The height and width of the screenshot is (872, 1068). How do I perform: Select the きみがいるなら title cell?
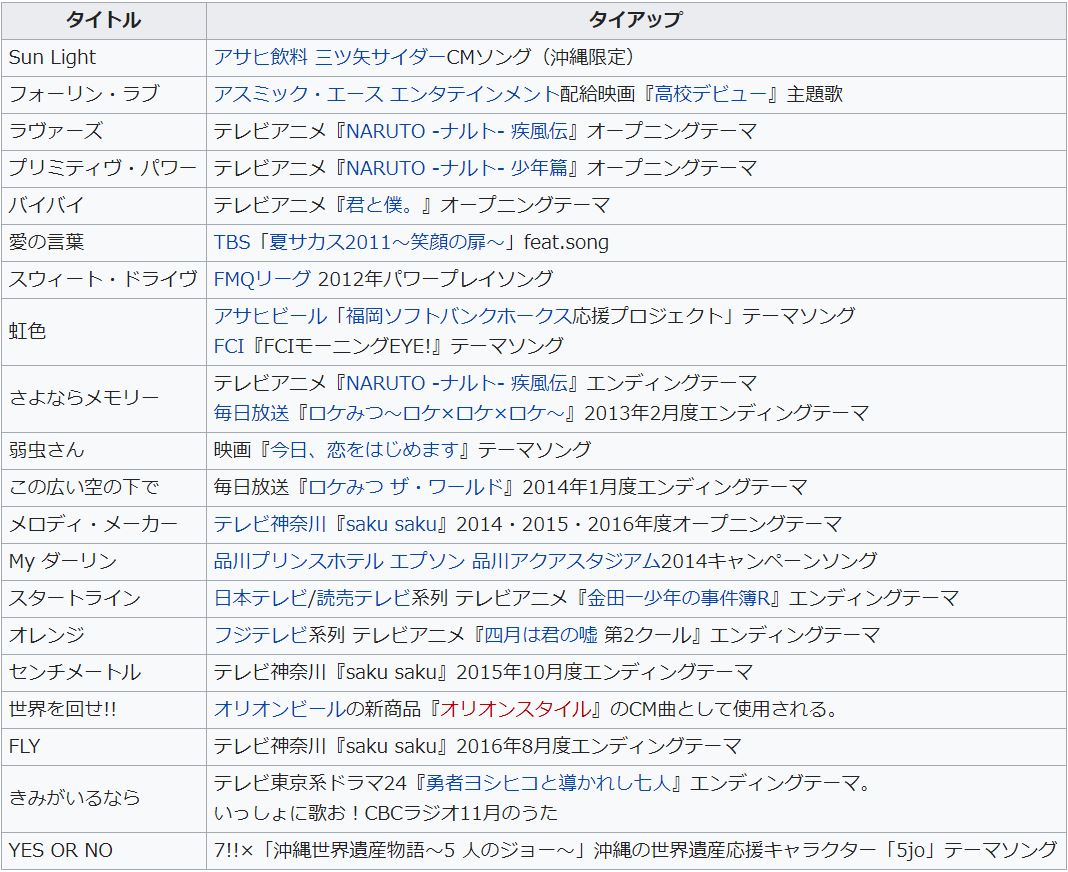click(x=104, y=798)
